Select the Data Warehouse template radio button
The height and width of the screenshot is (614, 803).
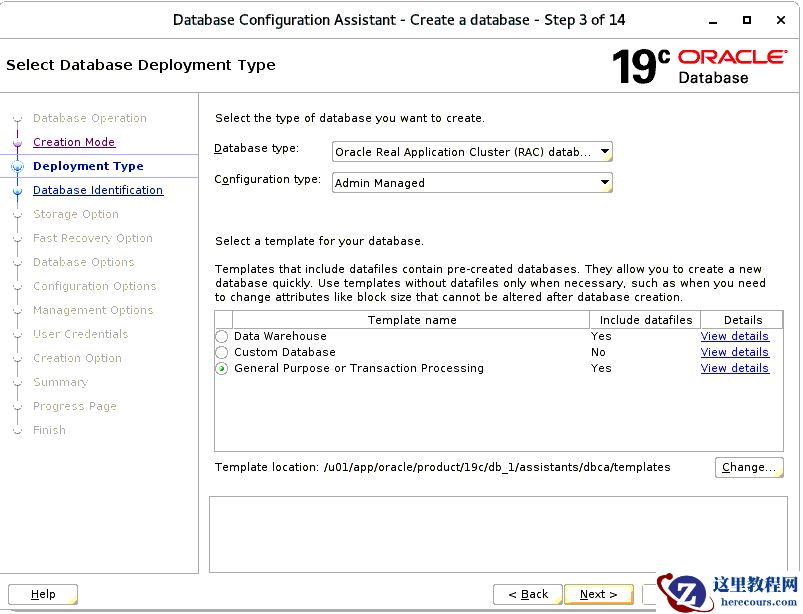point(222,336)
